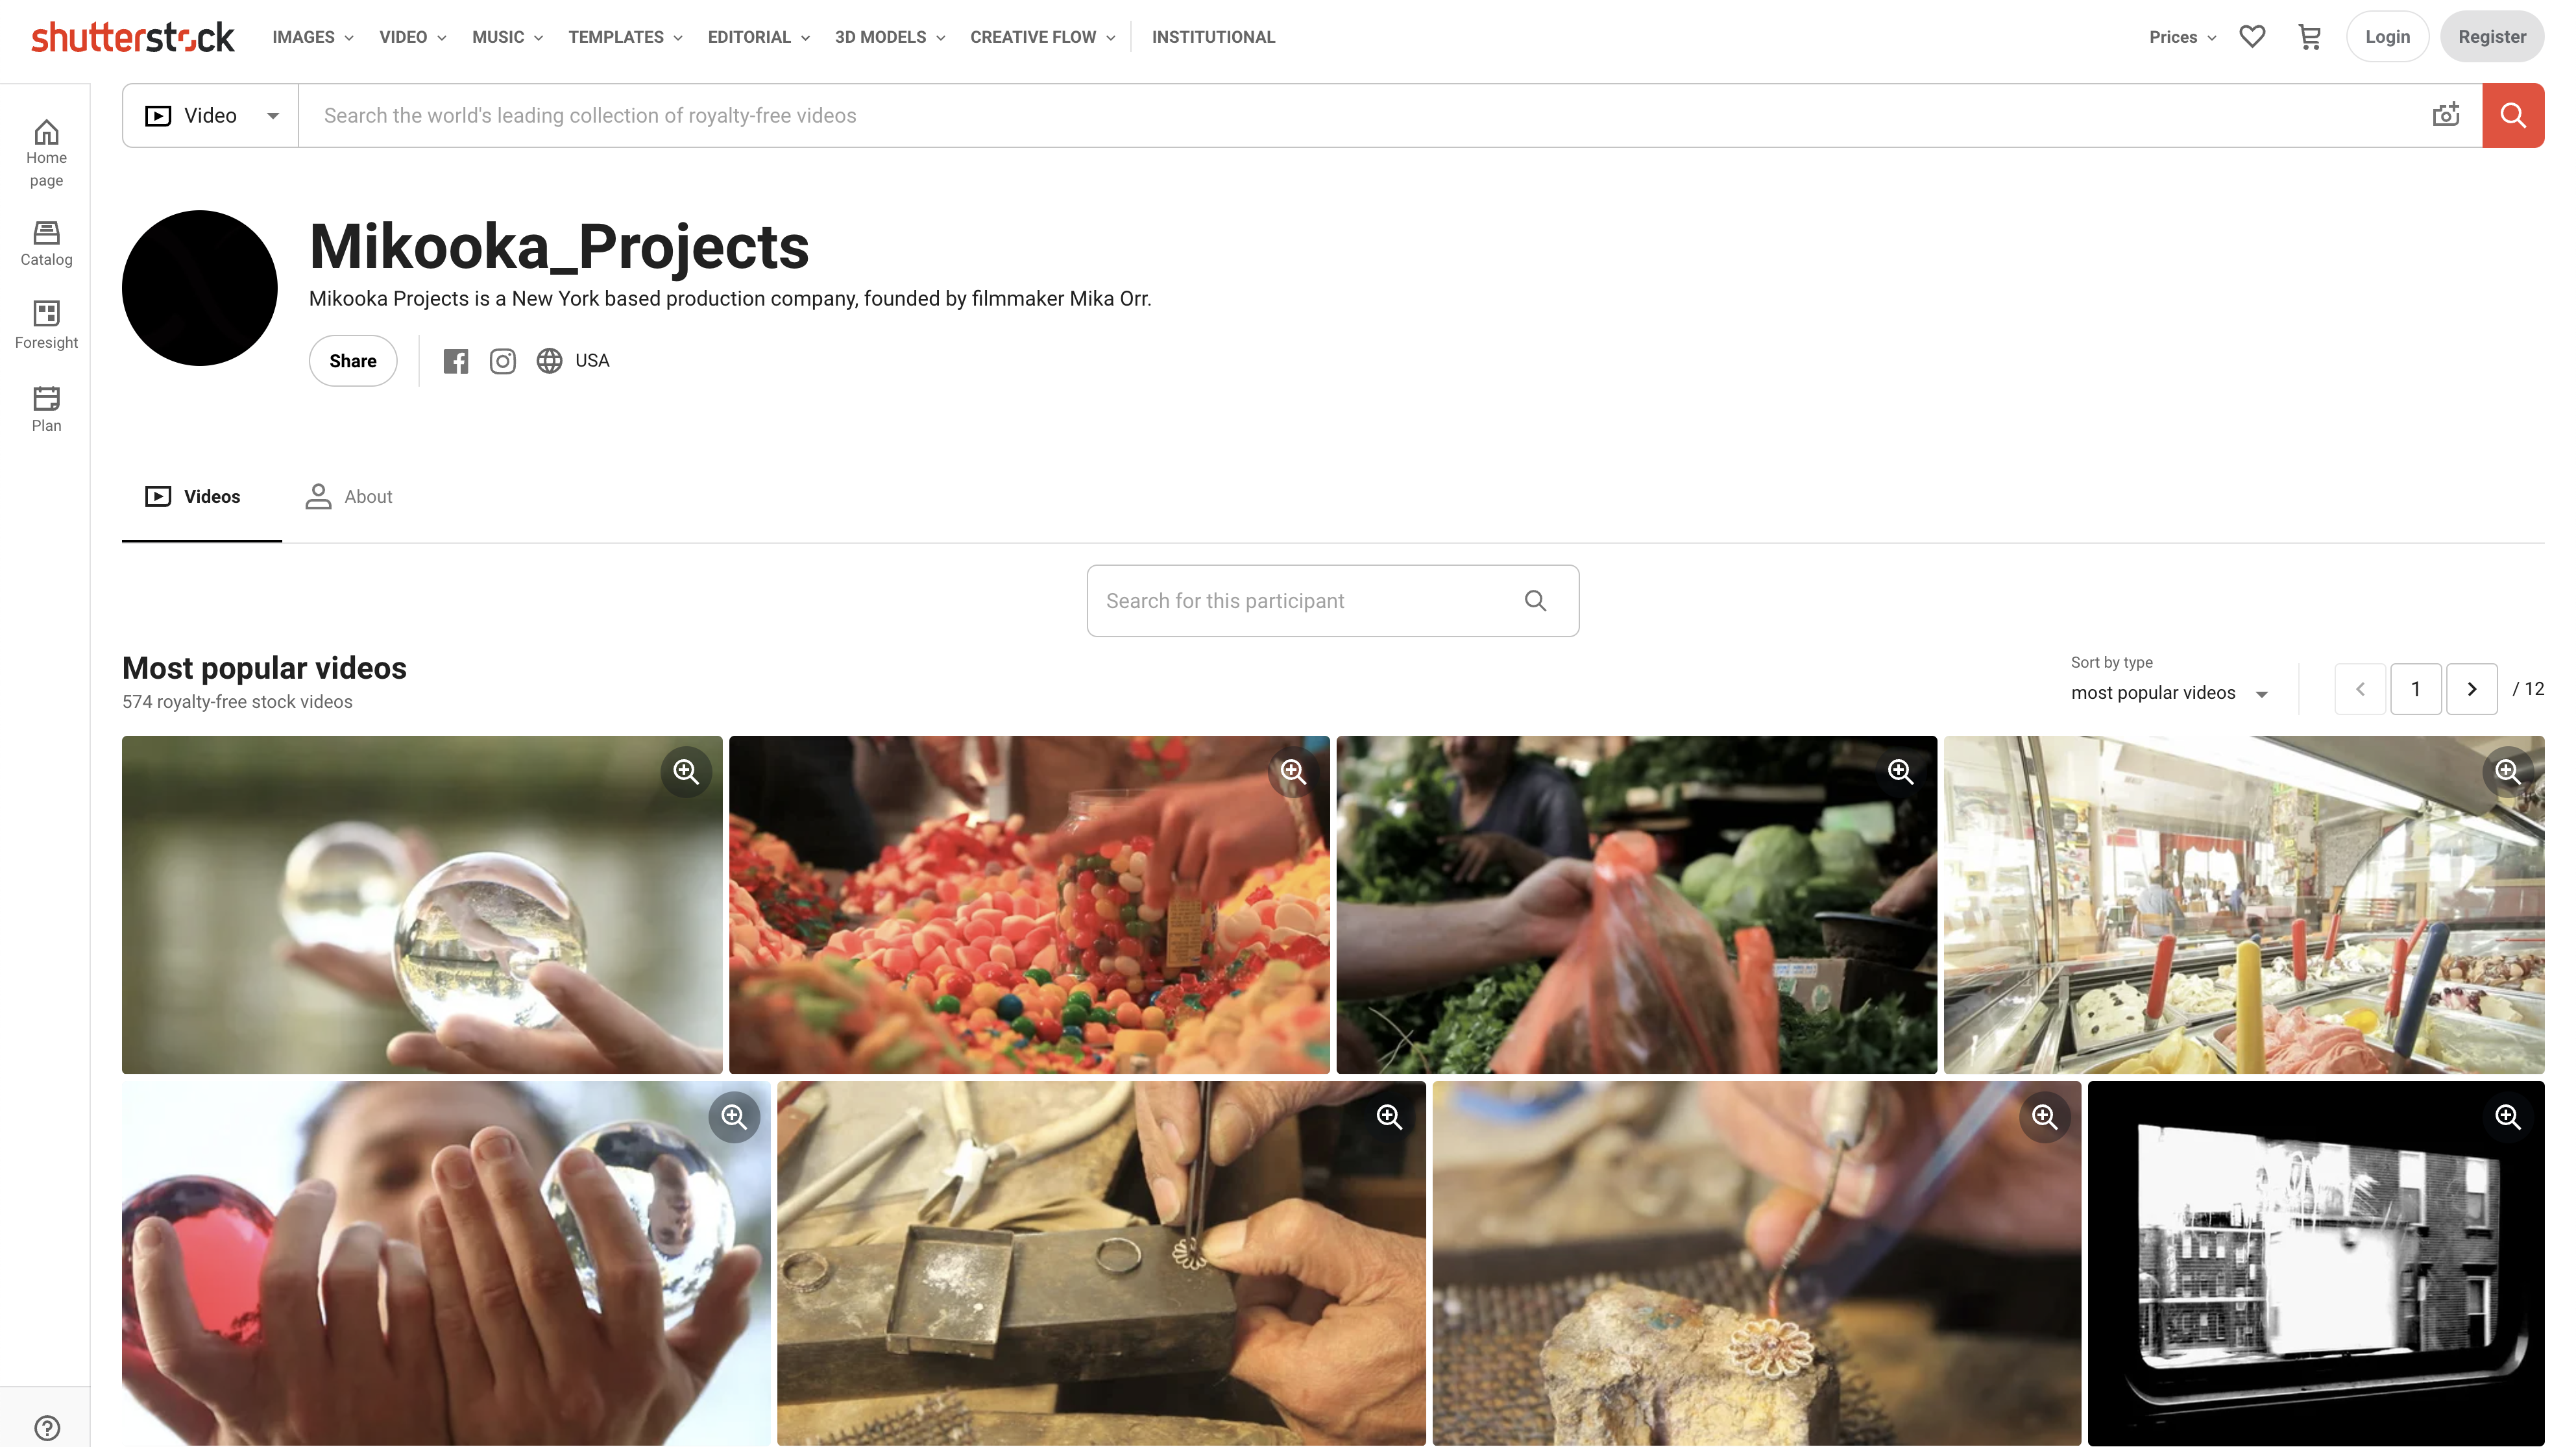Open Foresight from the sidebar
This screenshot has height=1447, width=2576.
point(46,325)
